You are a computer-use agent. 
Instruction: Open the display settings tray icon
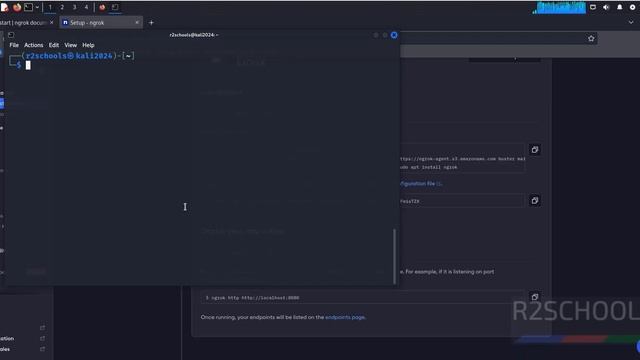(593, 7)
